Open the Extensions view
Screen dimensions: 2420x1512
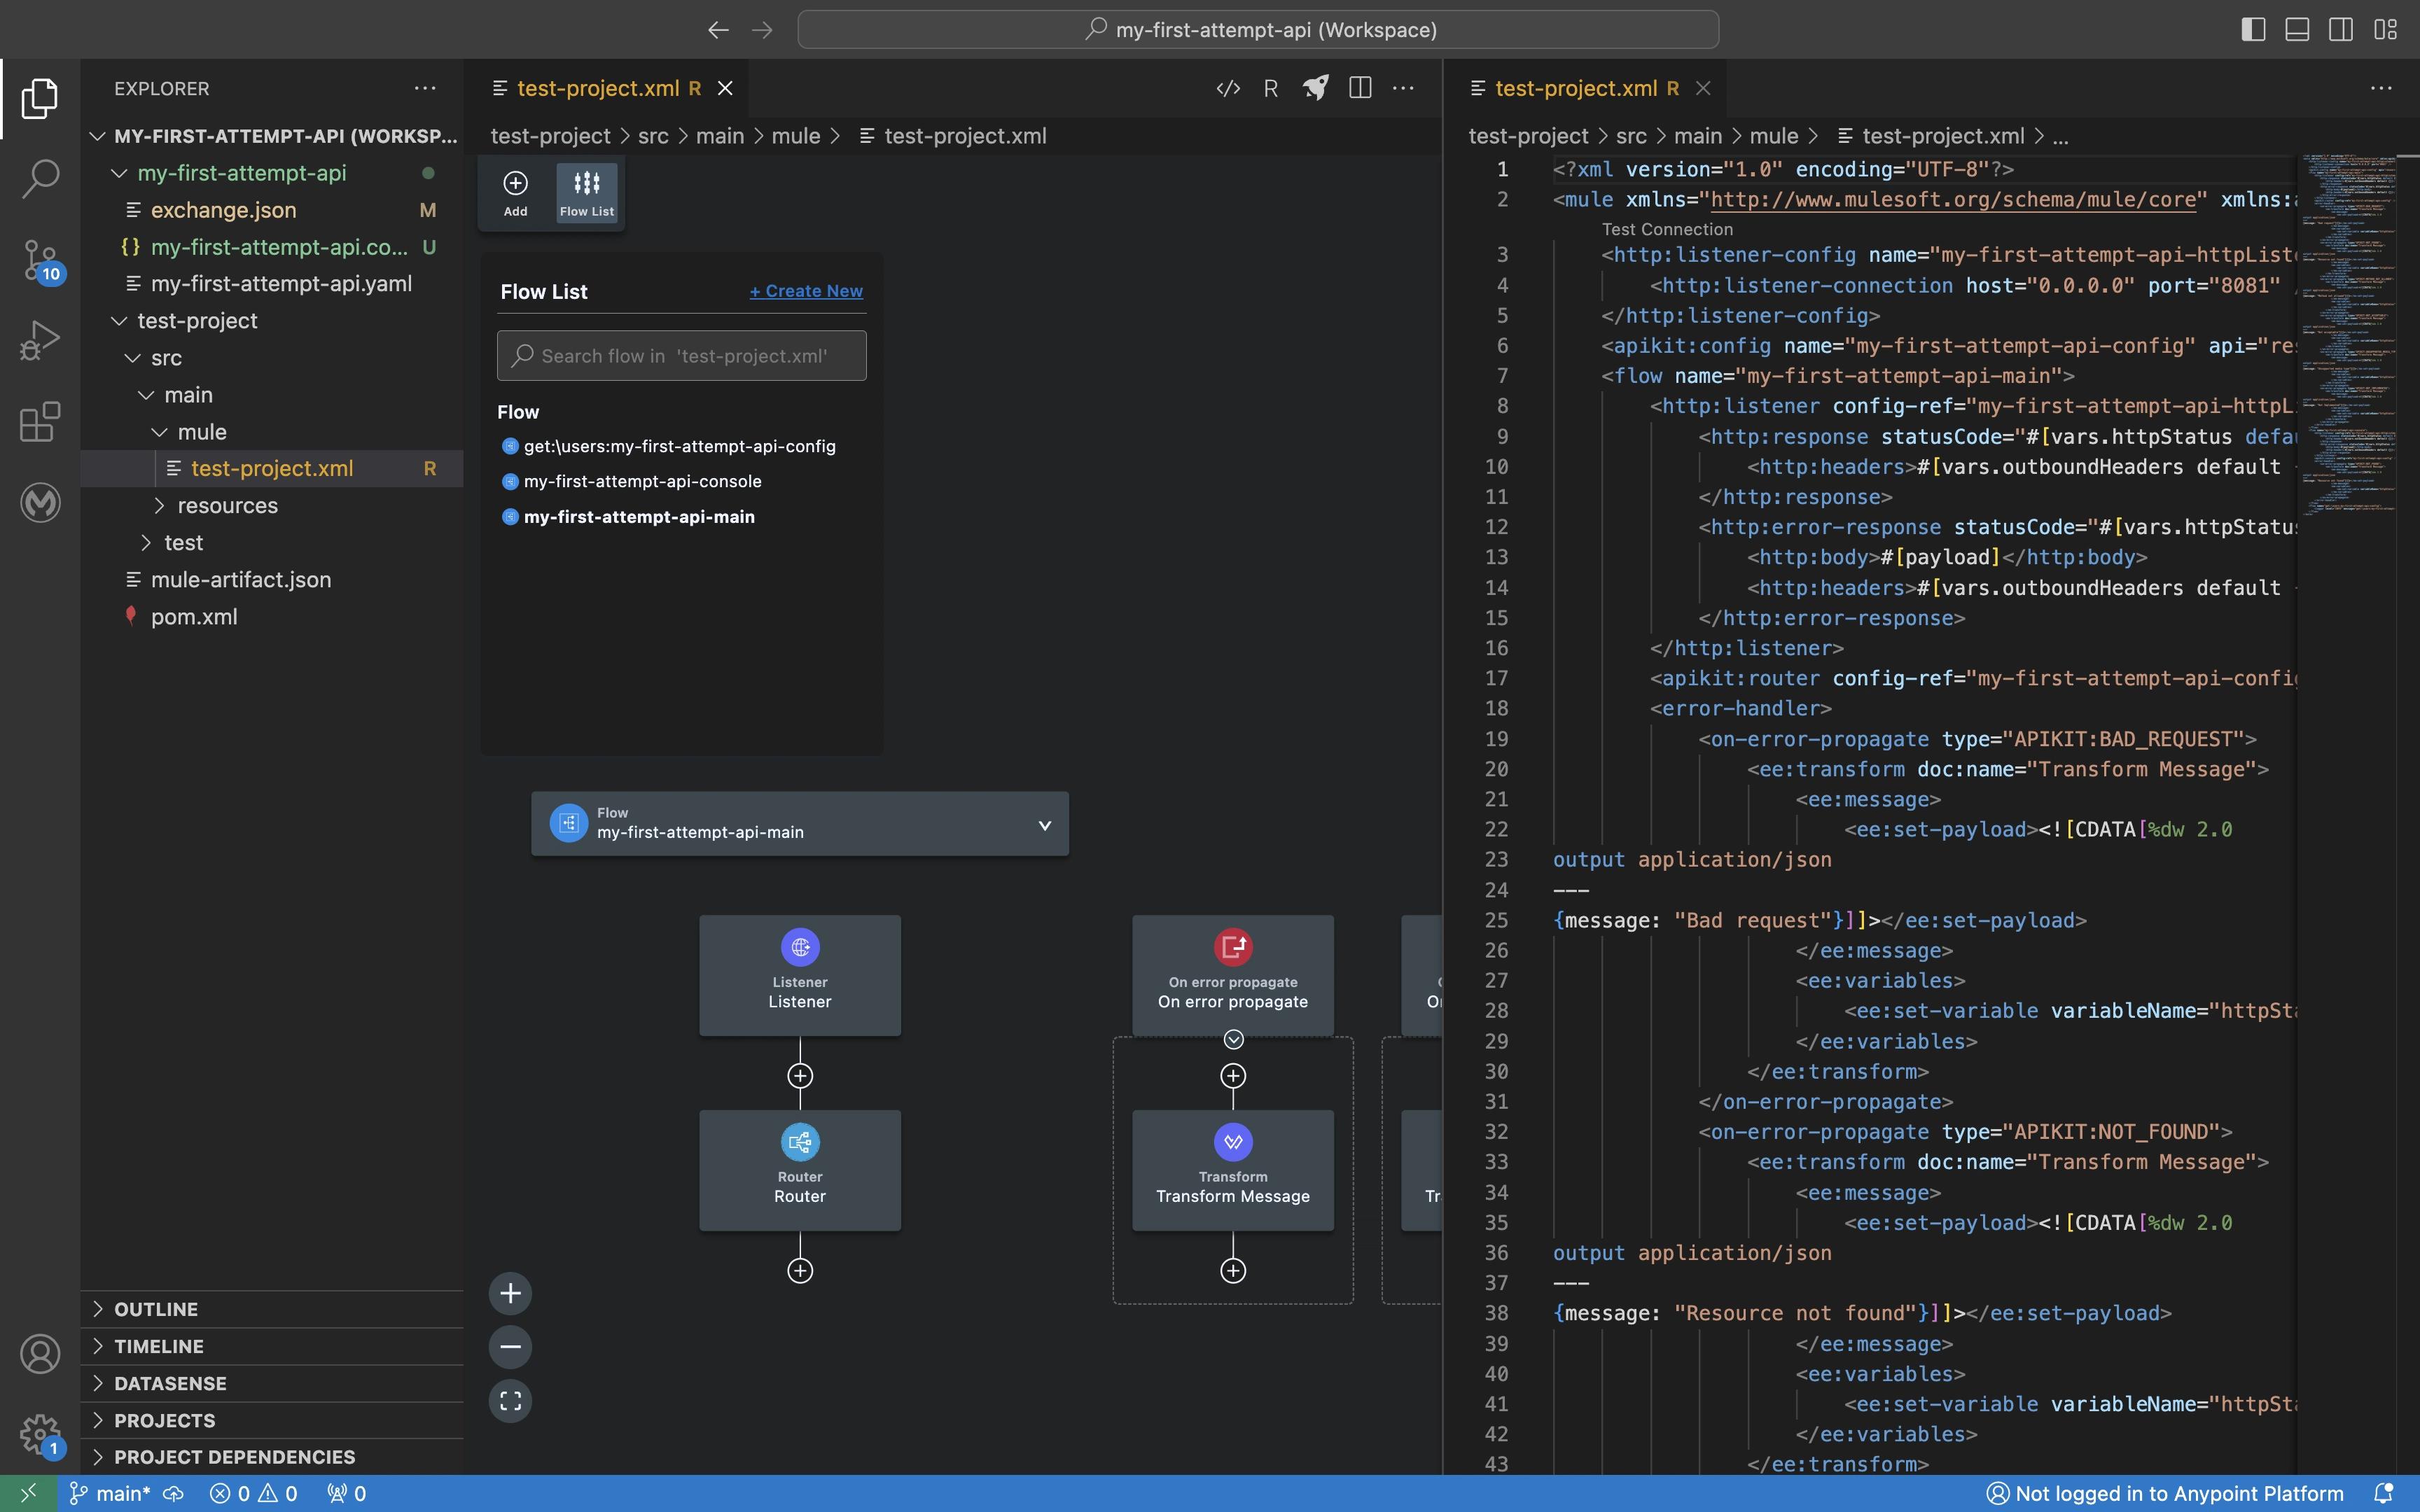40,422
